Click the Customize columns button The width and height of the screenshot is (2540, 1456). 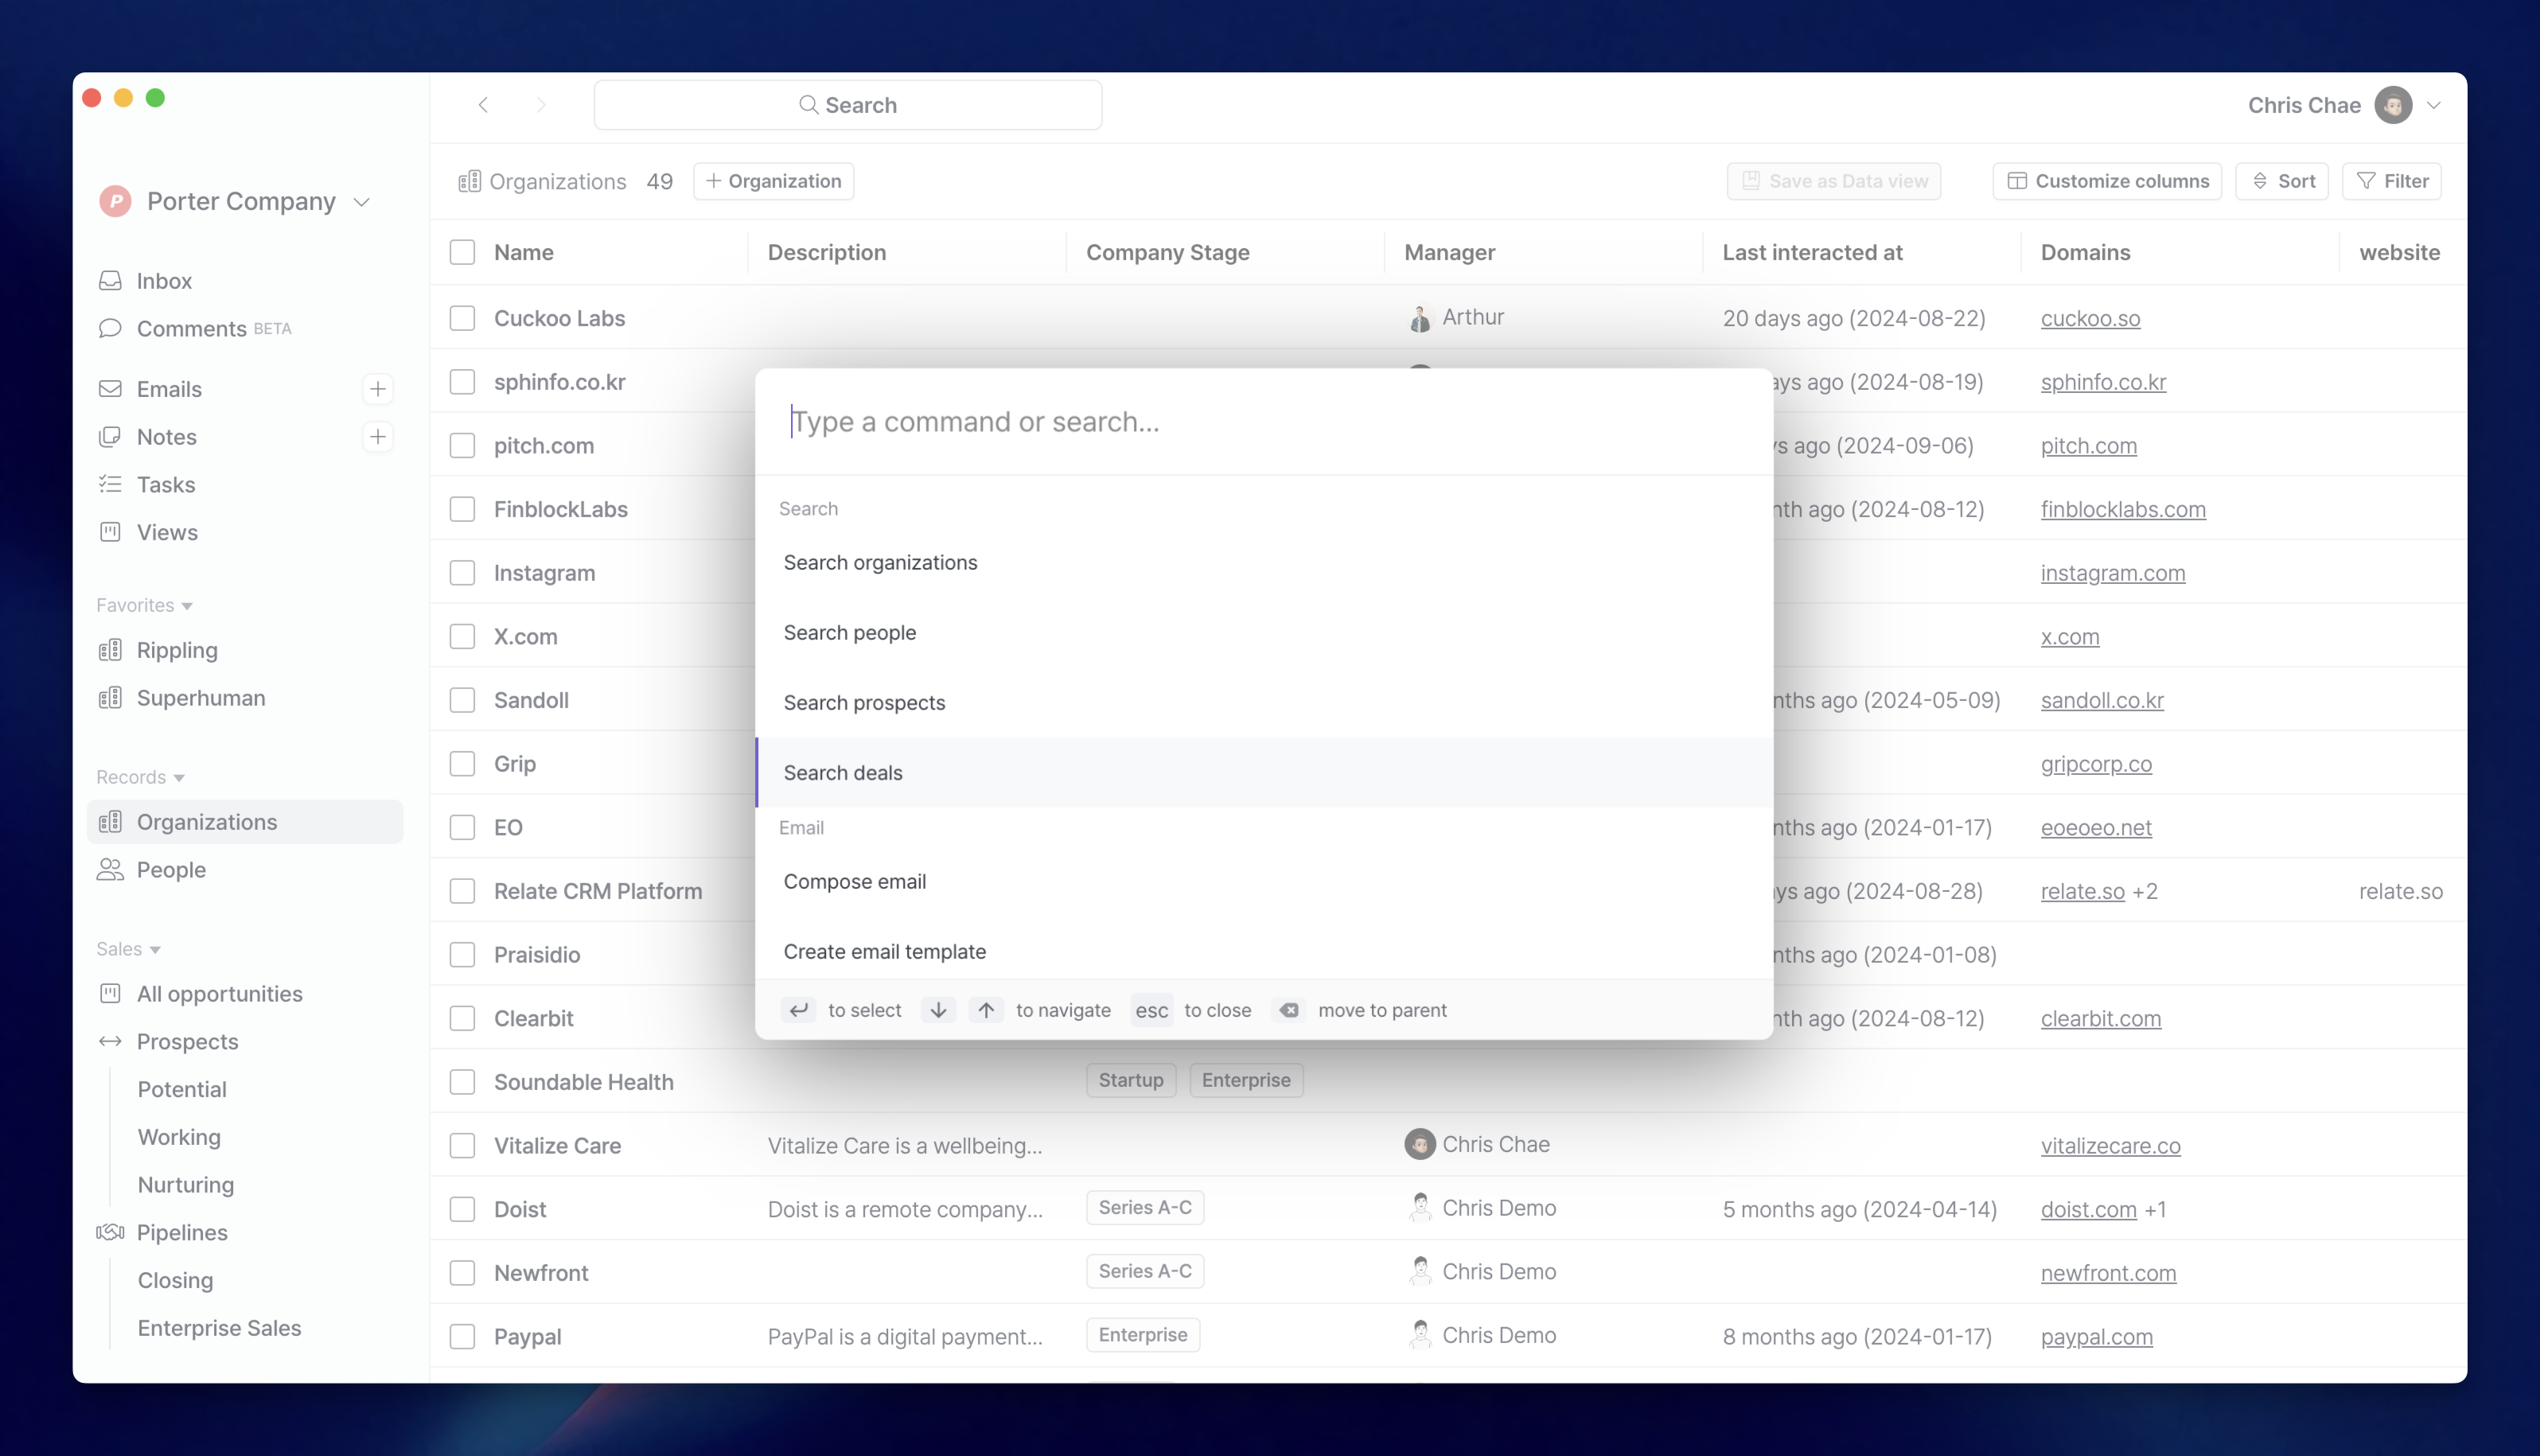point(2107,181)
